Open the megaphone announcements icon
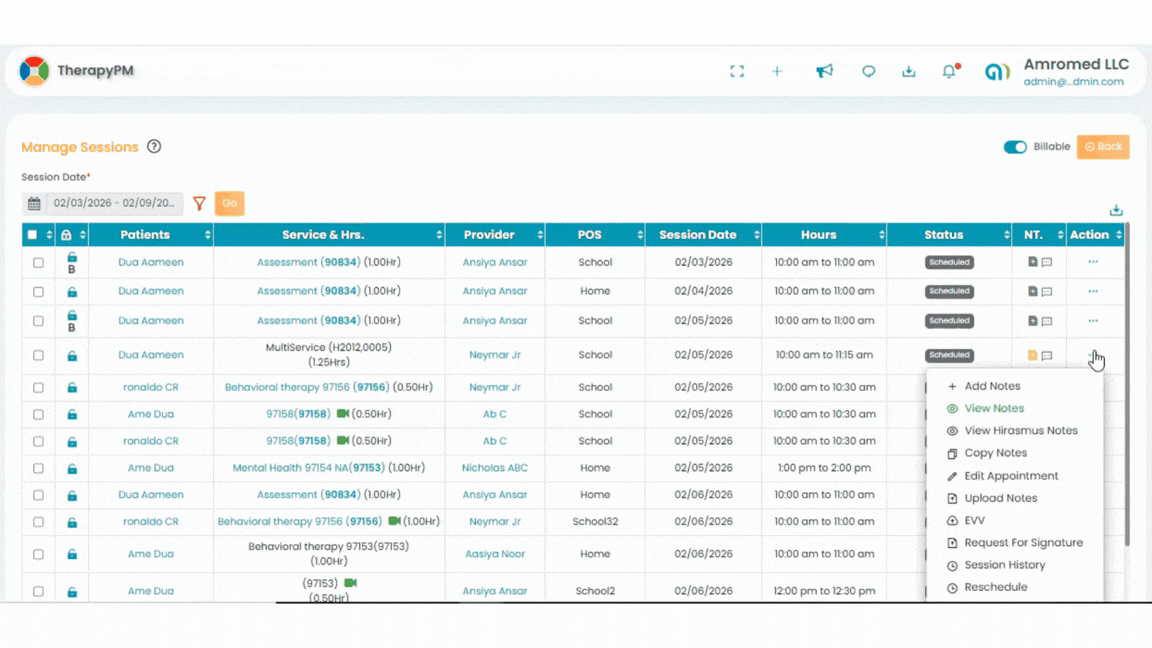Screen dimensions: 1152x648 (824, 71)
